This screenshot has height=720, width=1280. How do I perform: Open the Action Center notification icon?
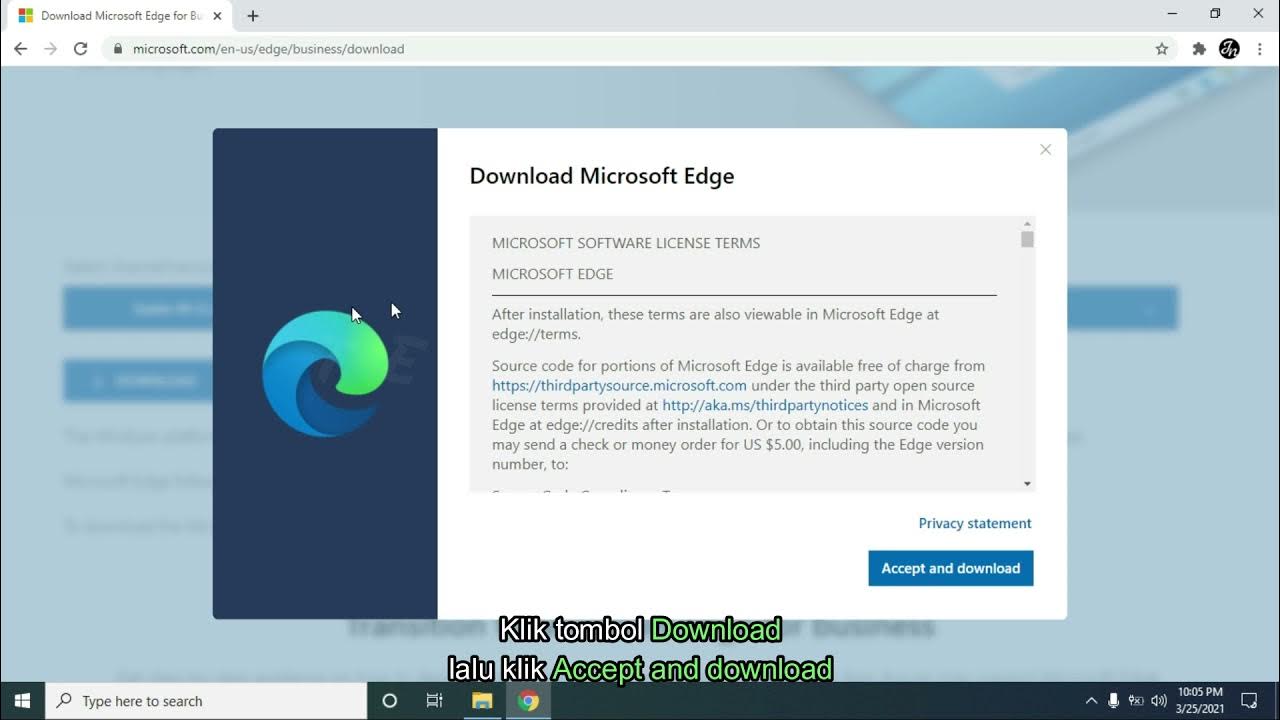tap(1249, 701)
